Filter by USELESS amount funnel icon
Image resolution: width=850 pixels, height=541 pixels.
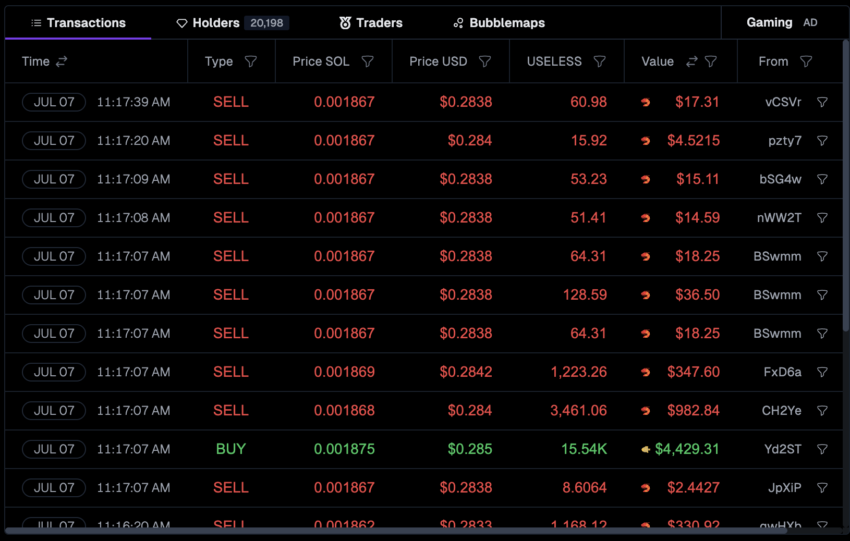(600, 62)
